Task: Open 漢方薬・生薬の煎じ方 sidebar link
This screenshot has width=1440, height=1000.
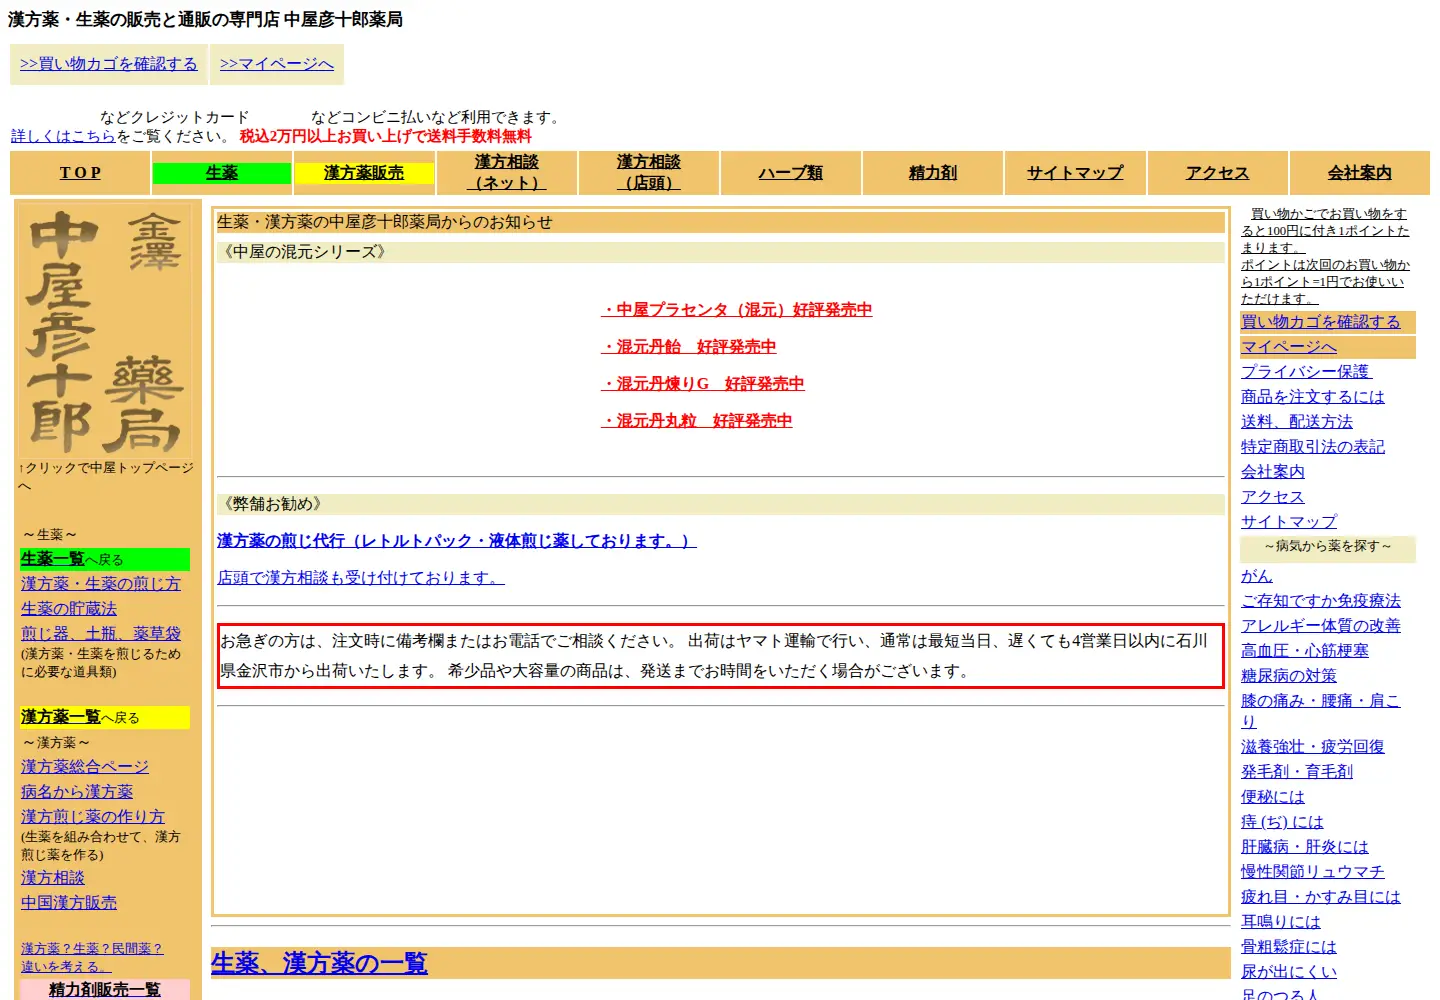Action: 101,584
